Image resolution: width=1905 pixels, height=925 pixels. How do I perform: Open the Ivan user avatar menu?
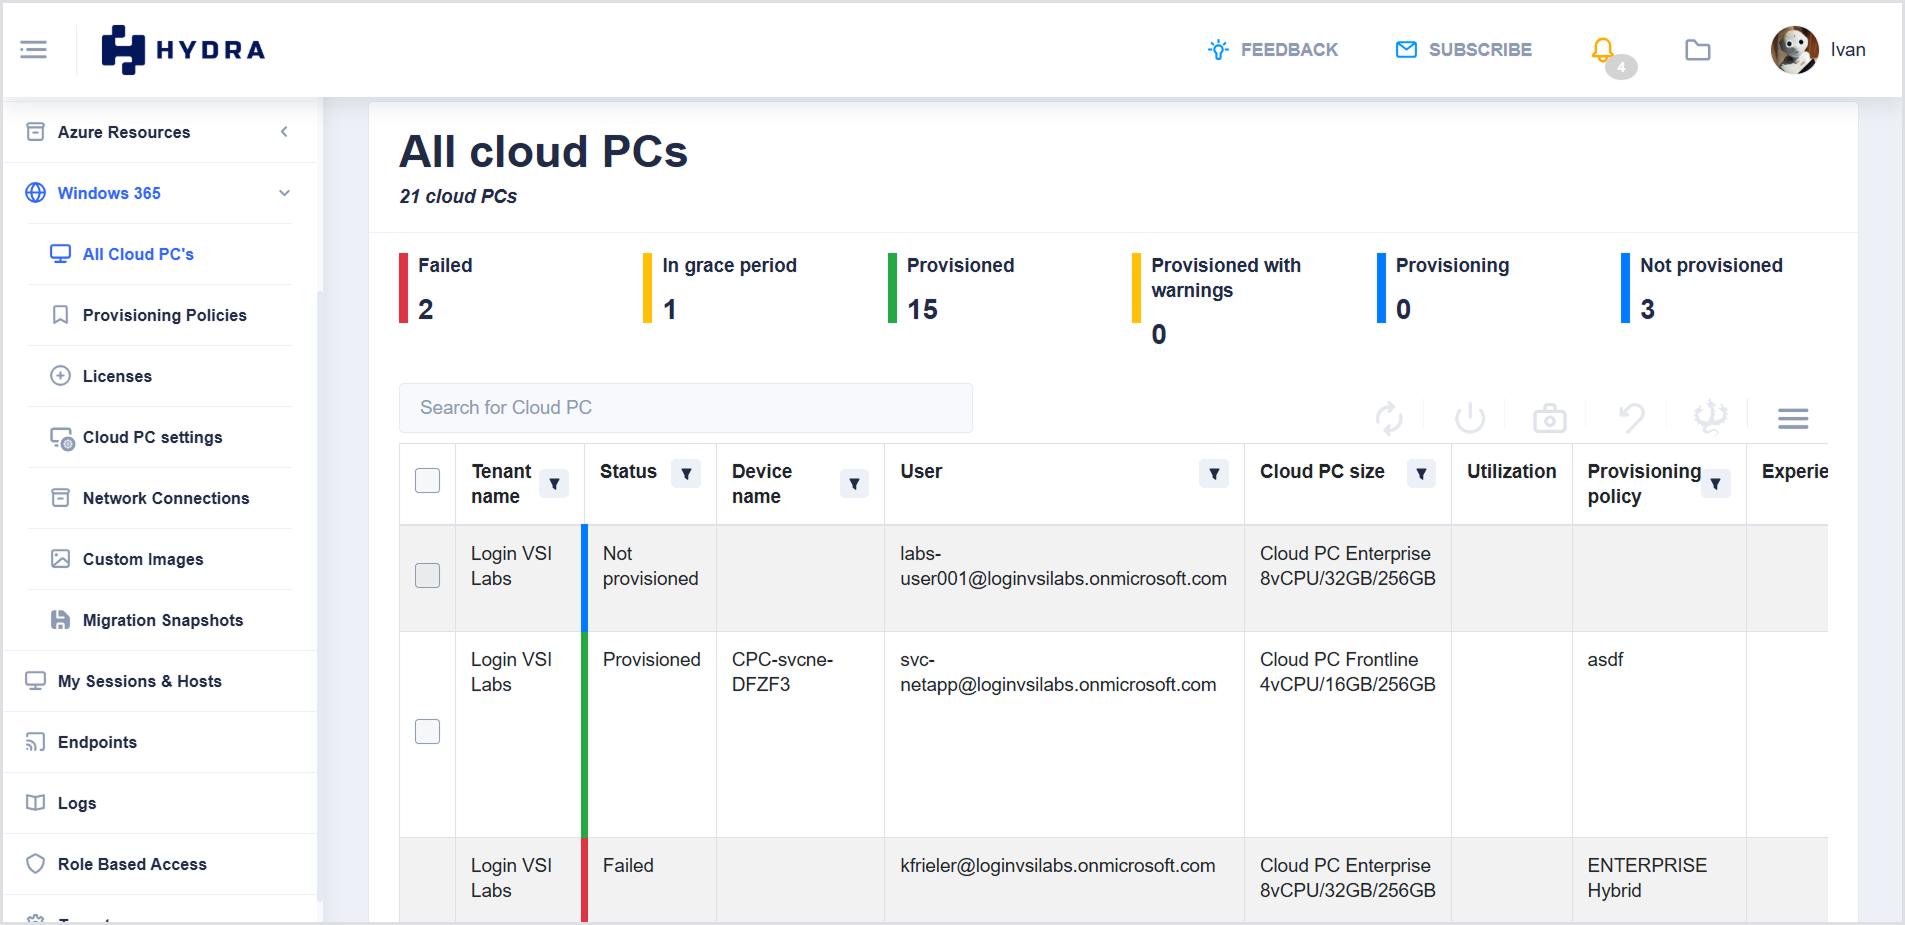tap(1795, 49)
